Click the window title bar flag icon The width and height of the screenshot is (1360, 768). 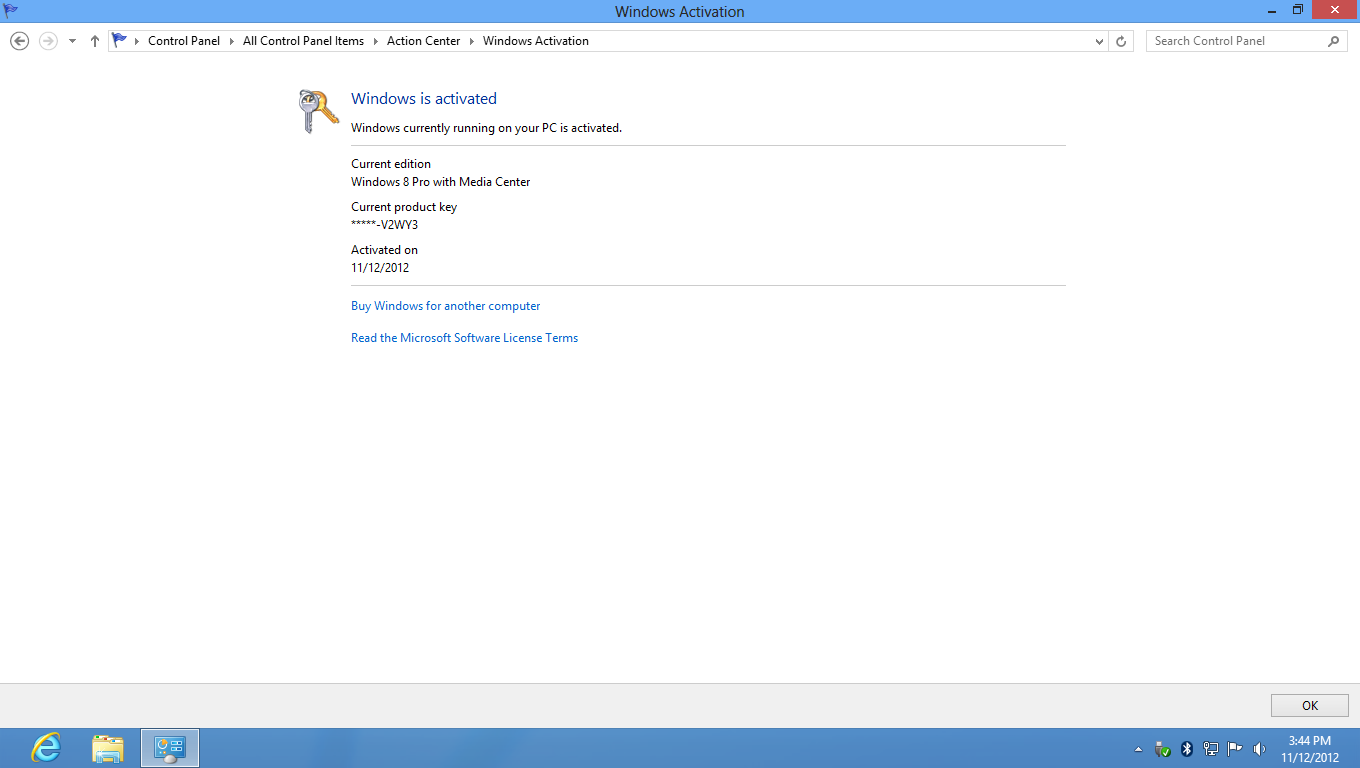pos(11,10)
